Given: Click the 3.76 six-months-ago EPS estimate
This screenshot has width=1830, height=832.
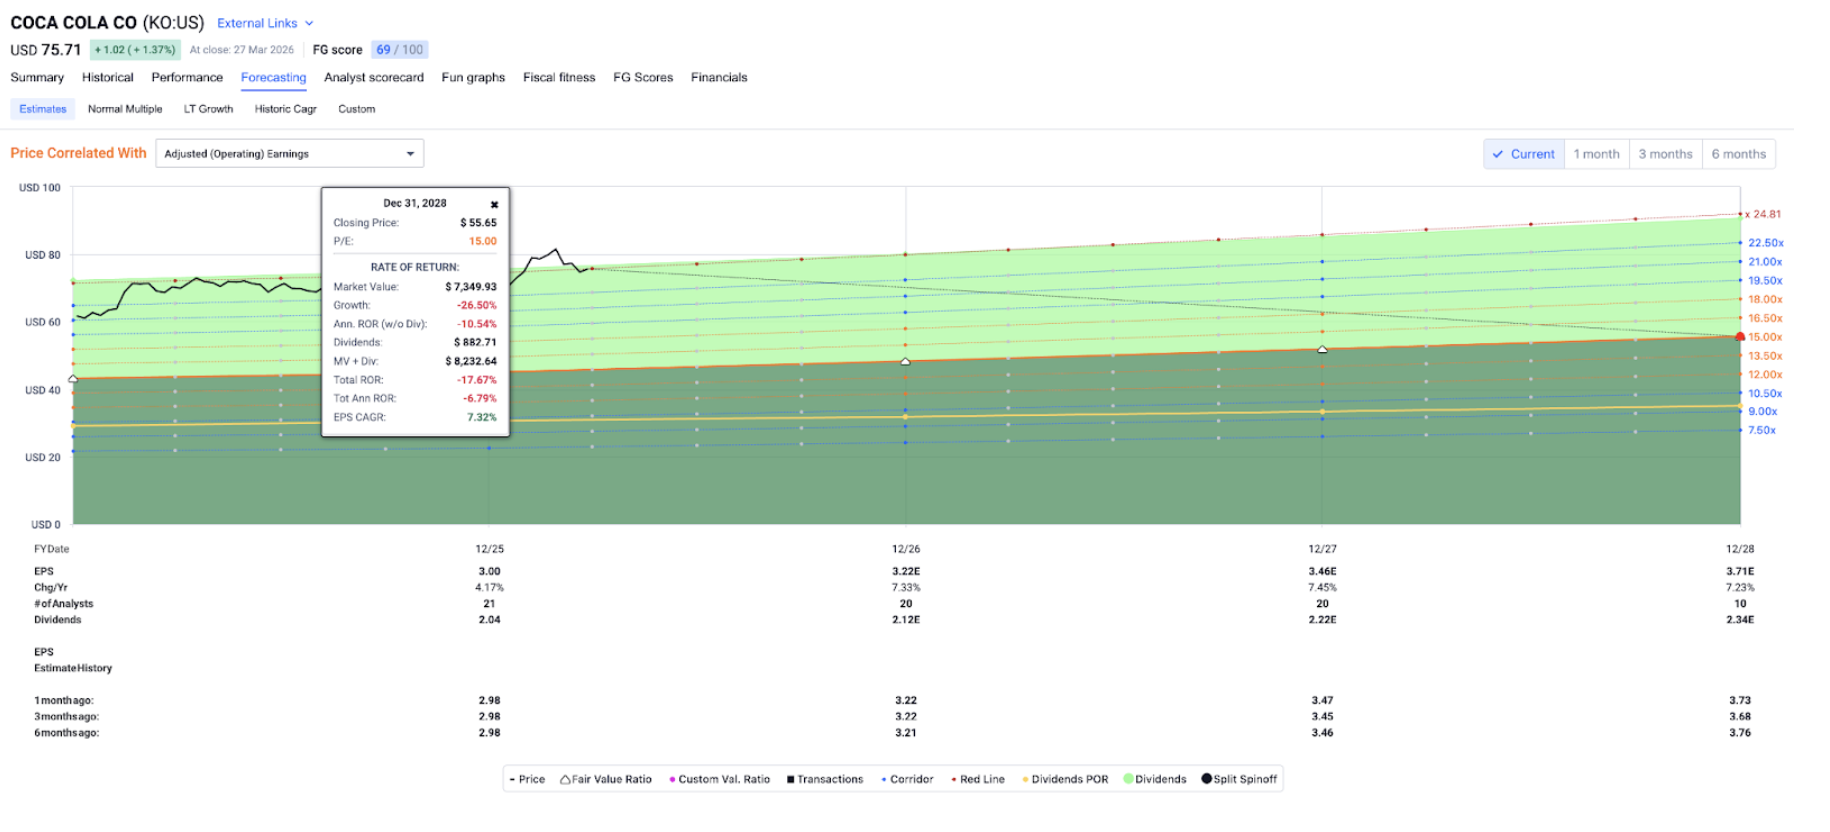Looking at the screenshot, I should tap(1740, 733).
